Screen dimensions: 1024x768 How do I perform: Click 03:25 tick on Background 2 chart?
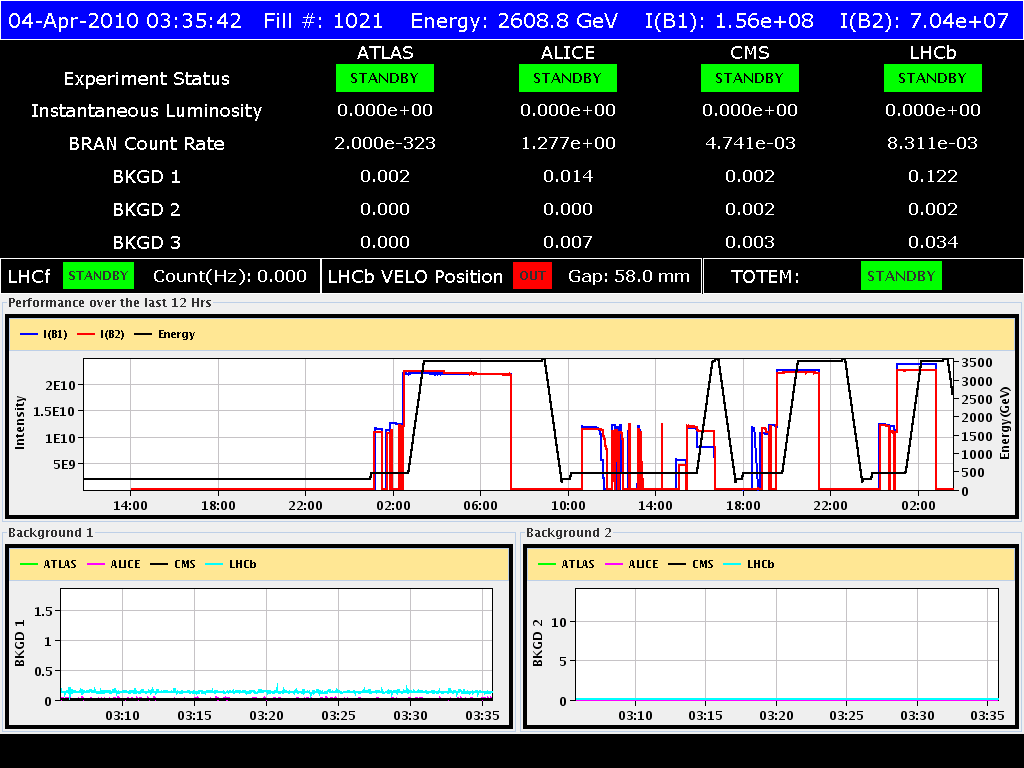click(846, 716)
